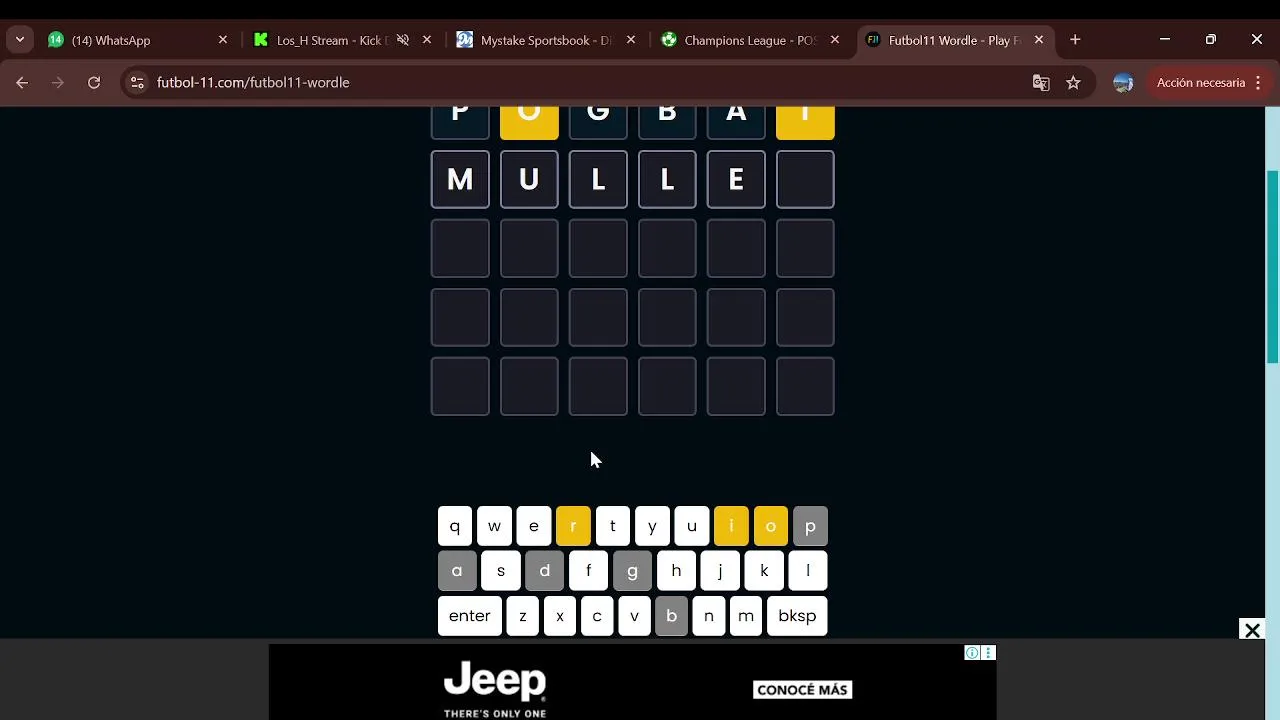Viewport: 1280px width, 720px height.
Task: Restore down the browser window
Action: click(x=1211, y=40)
